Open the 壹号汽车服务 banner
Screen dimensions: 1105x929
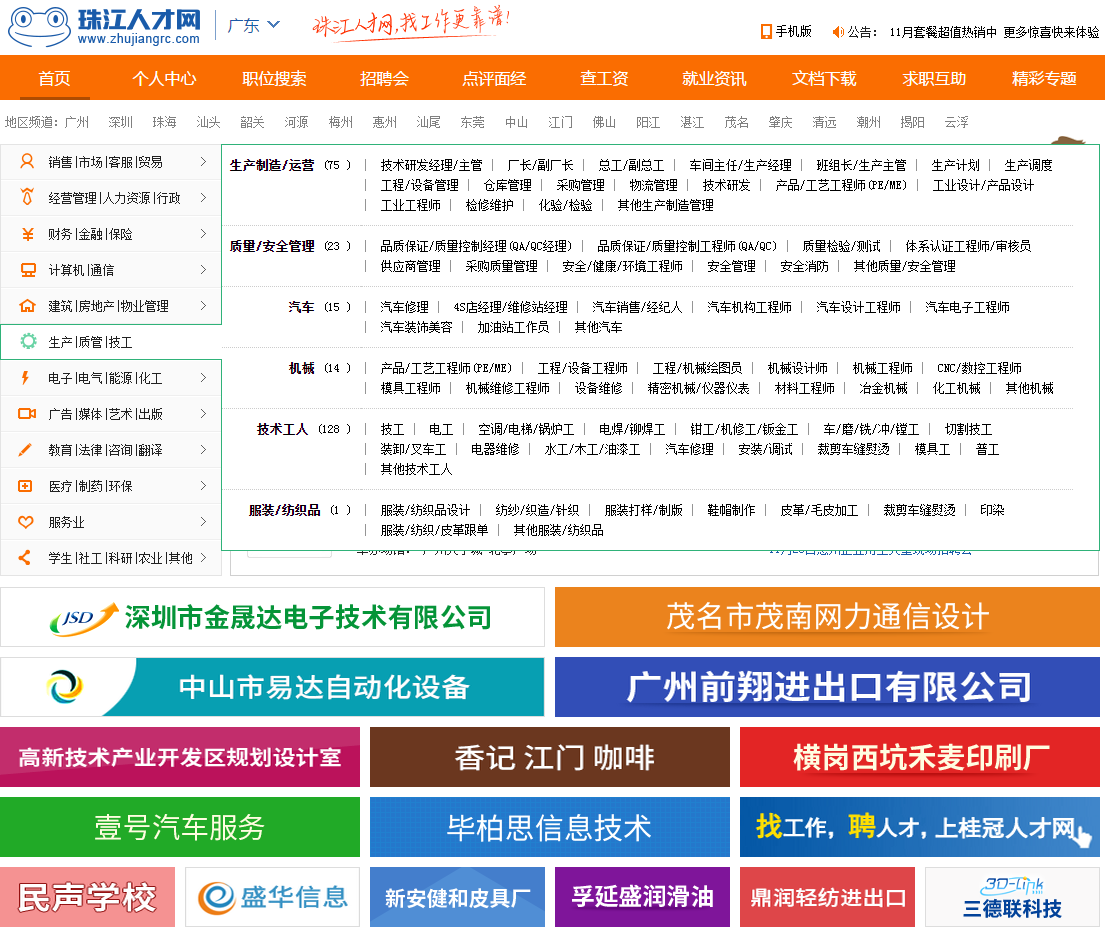click(180, 827)
